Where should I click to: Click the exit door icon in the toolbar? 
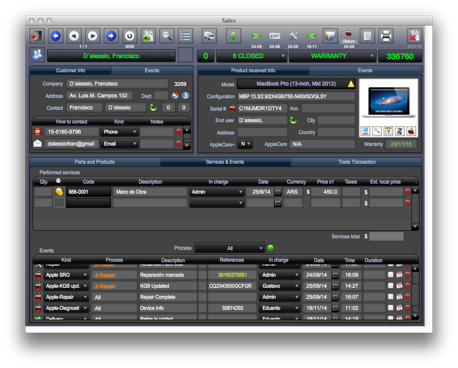(x=37, y=36)
